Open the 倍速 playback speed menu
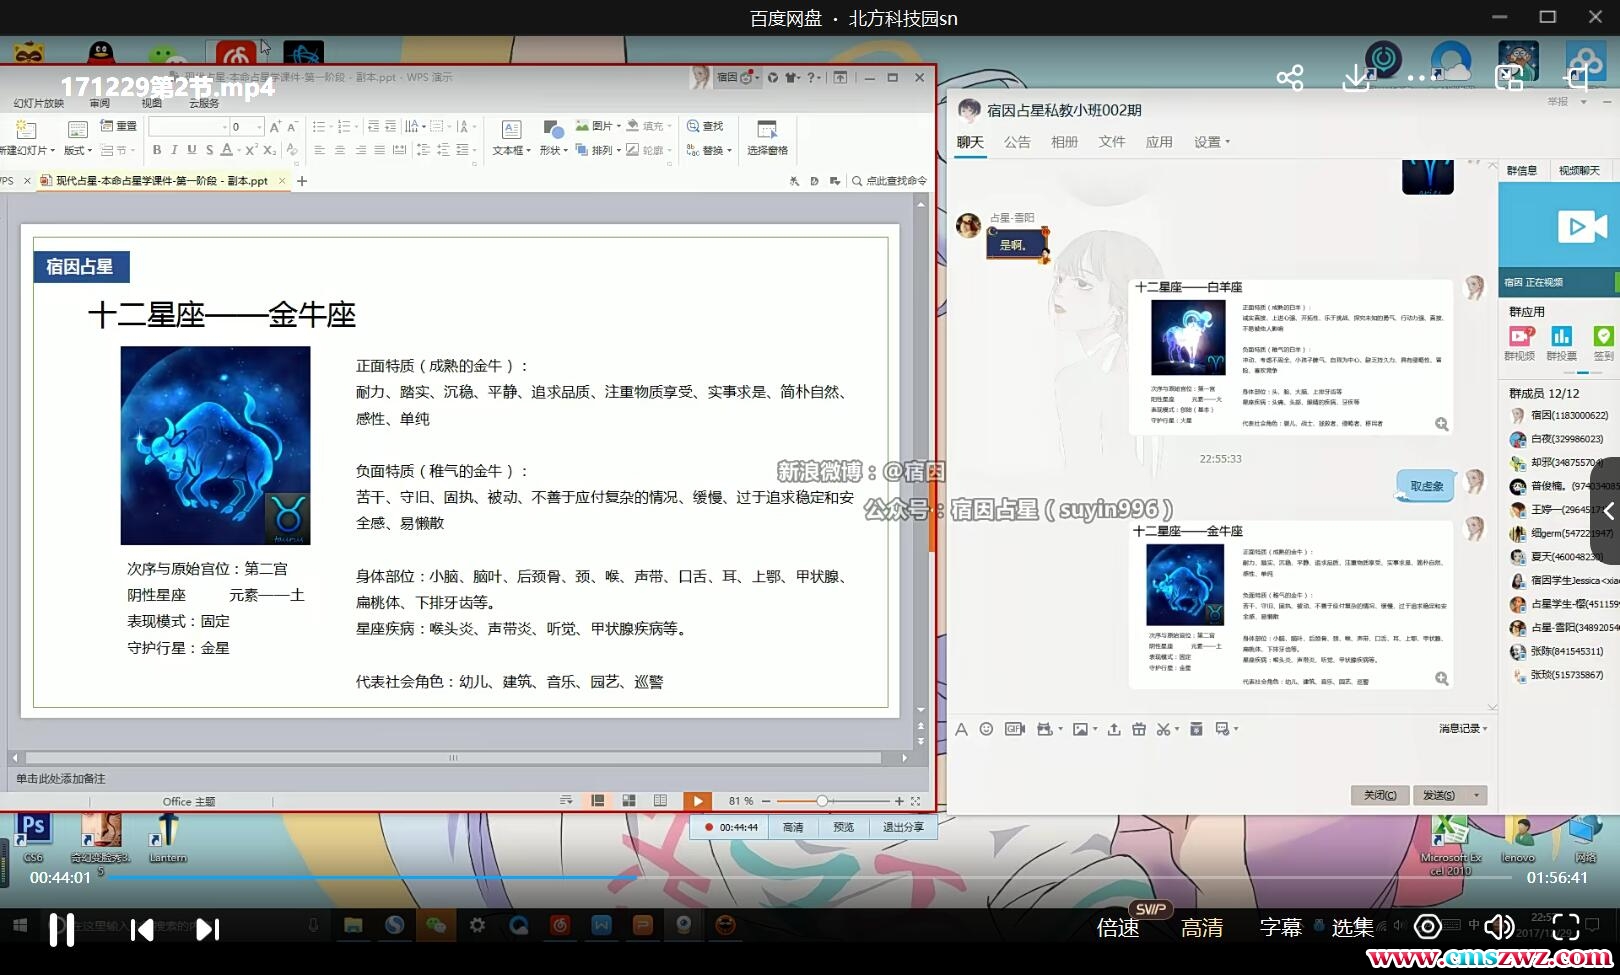The image size is (1620, 975). [x=1118, y=928]
